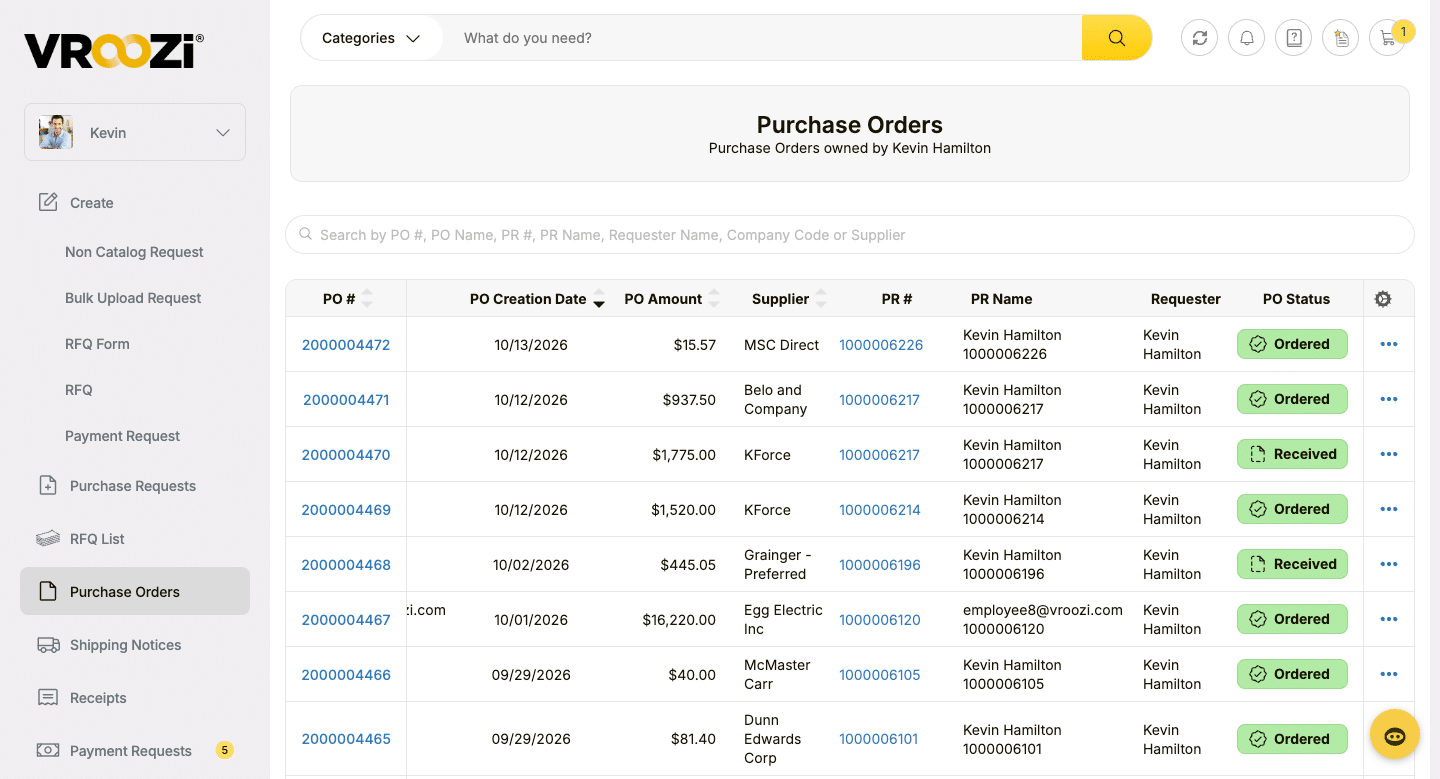The image size is (1440, 779).
Task: Go to Bulk Upload Request
Action: coord(133,298)
